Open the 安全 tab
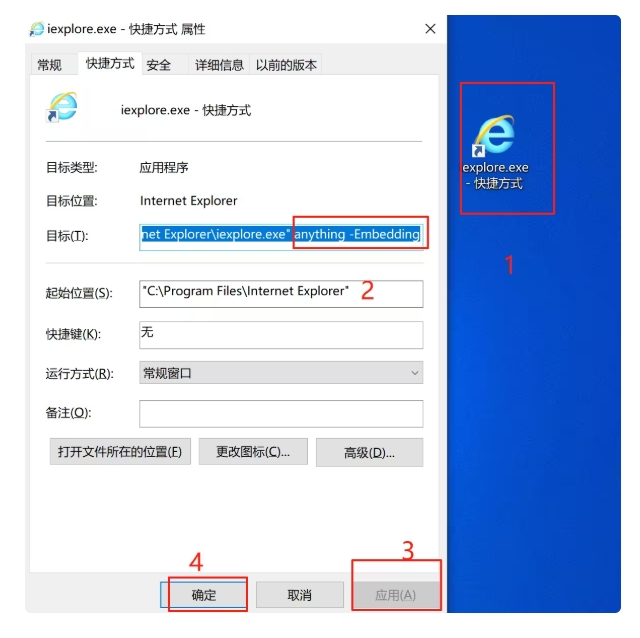The image size is (640, 638). pyautogui.click(x=159, y=65)
